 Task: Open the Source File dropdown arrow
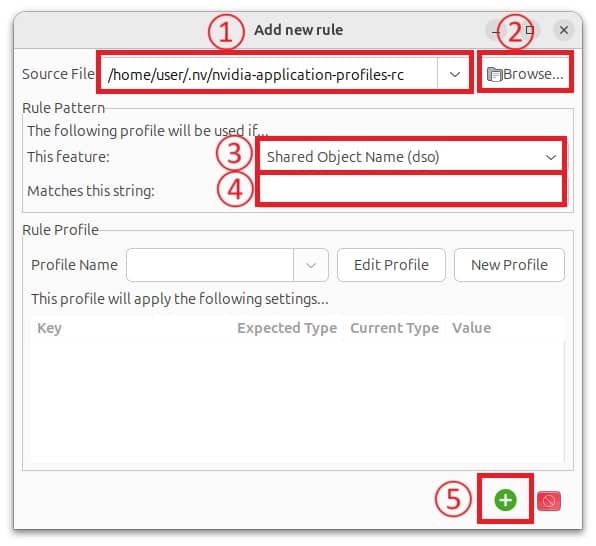pyautogui.click(x=454, y=74)
